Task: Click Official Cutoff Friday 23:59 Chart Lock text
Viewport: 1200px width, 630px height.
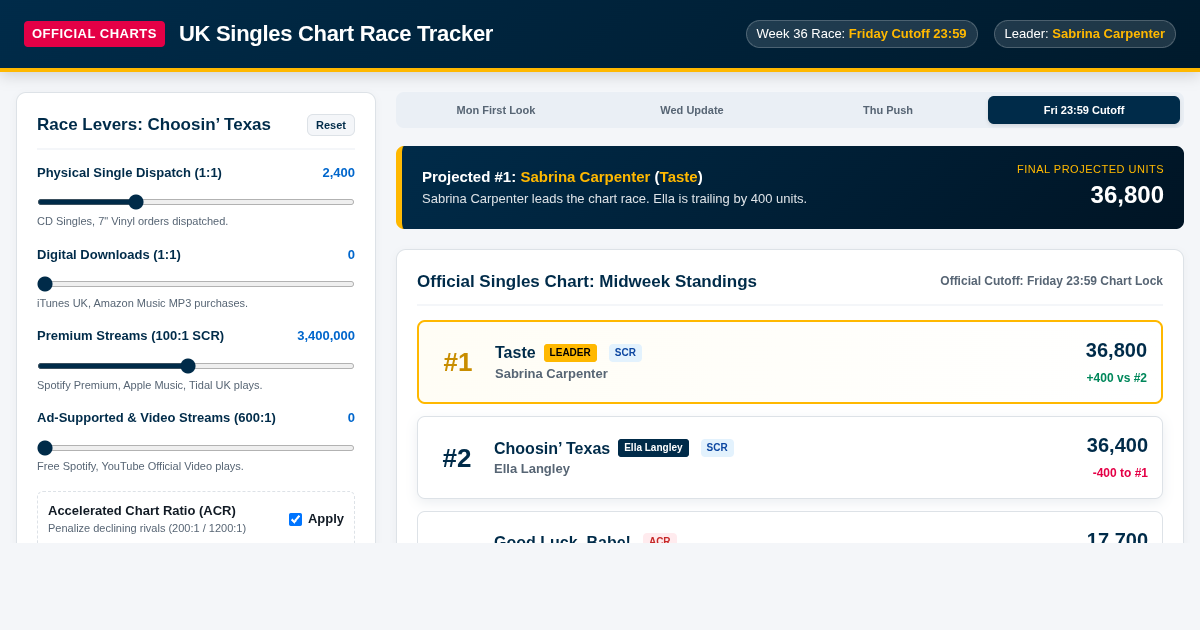Action: point(1051,281)
